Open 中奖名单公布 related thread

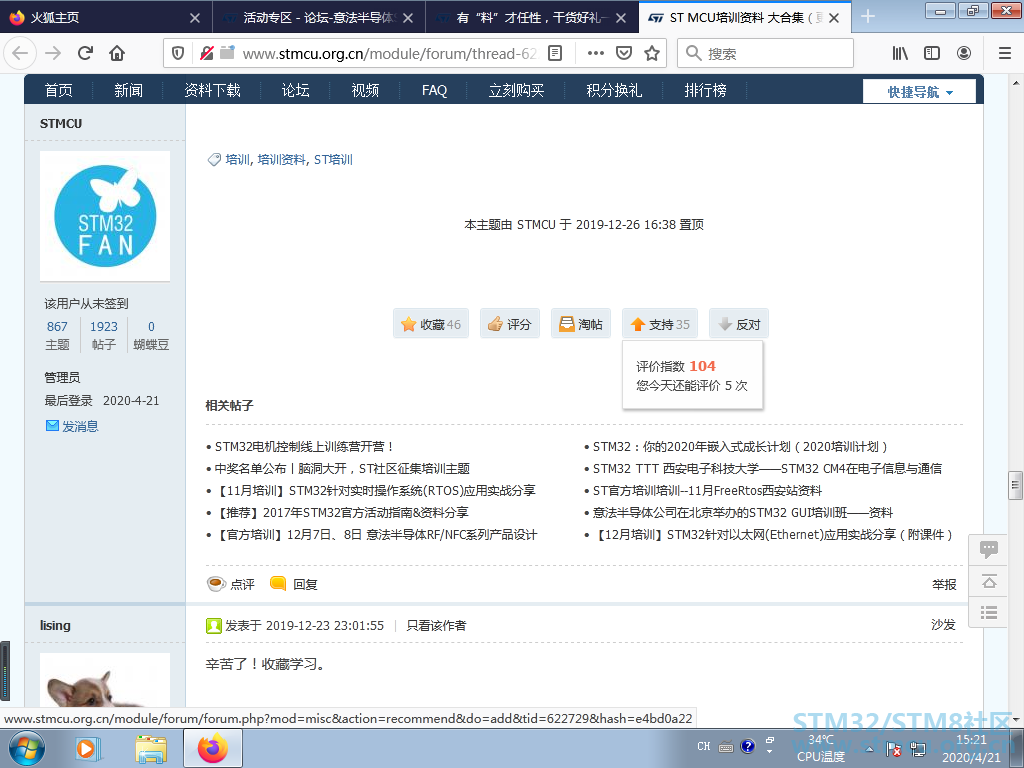click(x=342, y=468)
